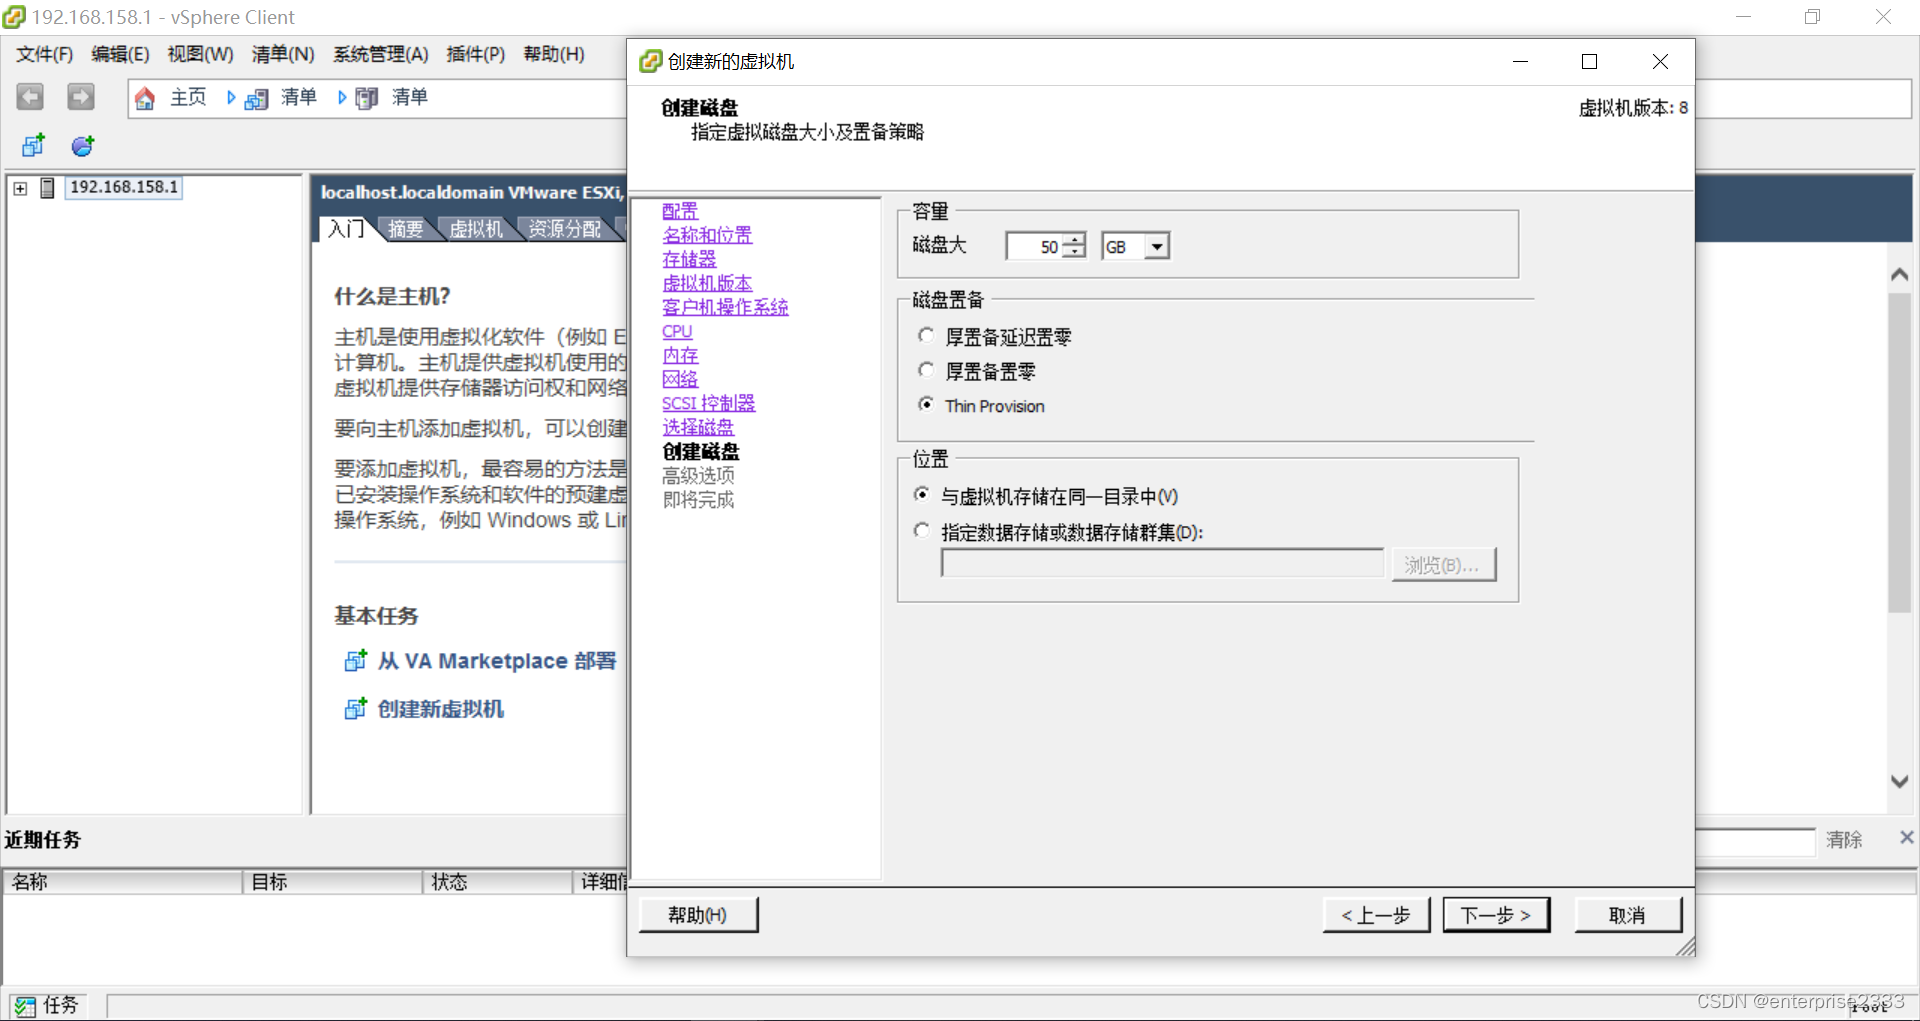Open the GB disk size unit dropdown
Viewport: 1920px width, 1021px height.
(1157, 246)
